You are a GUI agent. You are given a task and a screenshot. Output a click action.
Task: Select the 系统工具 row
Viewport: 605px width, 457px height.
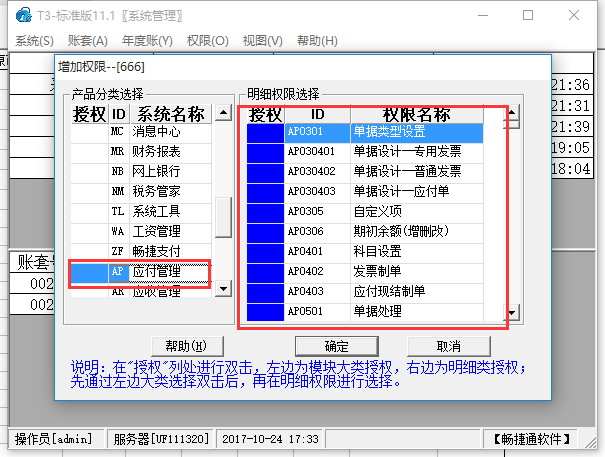141,212
